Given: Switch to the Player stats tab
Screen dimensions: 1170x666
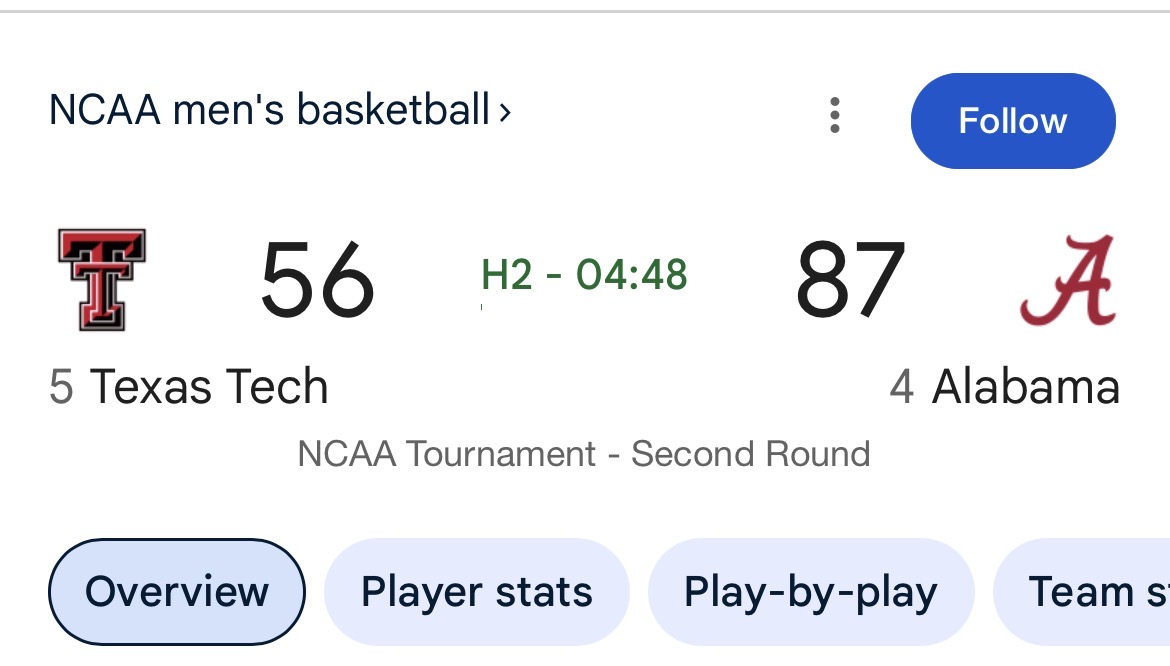Looking at the screenshot, I should coord(477,591).
